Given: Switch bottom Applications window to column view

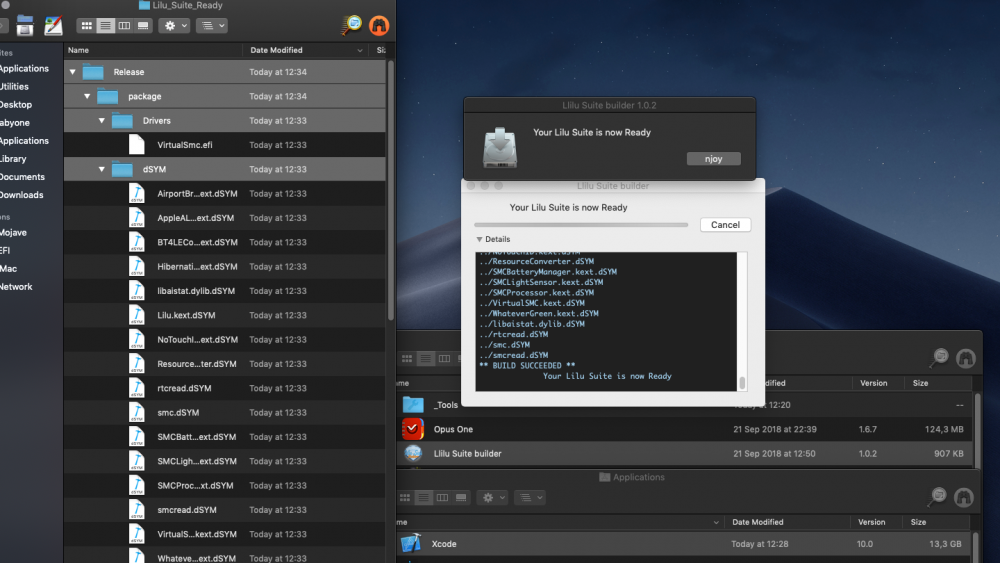Looking at the screenshot, I should click(442, 497).
